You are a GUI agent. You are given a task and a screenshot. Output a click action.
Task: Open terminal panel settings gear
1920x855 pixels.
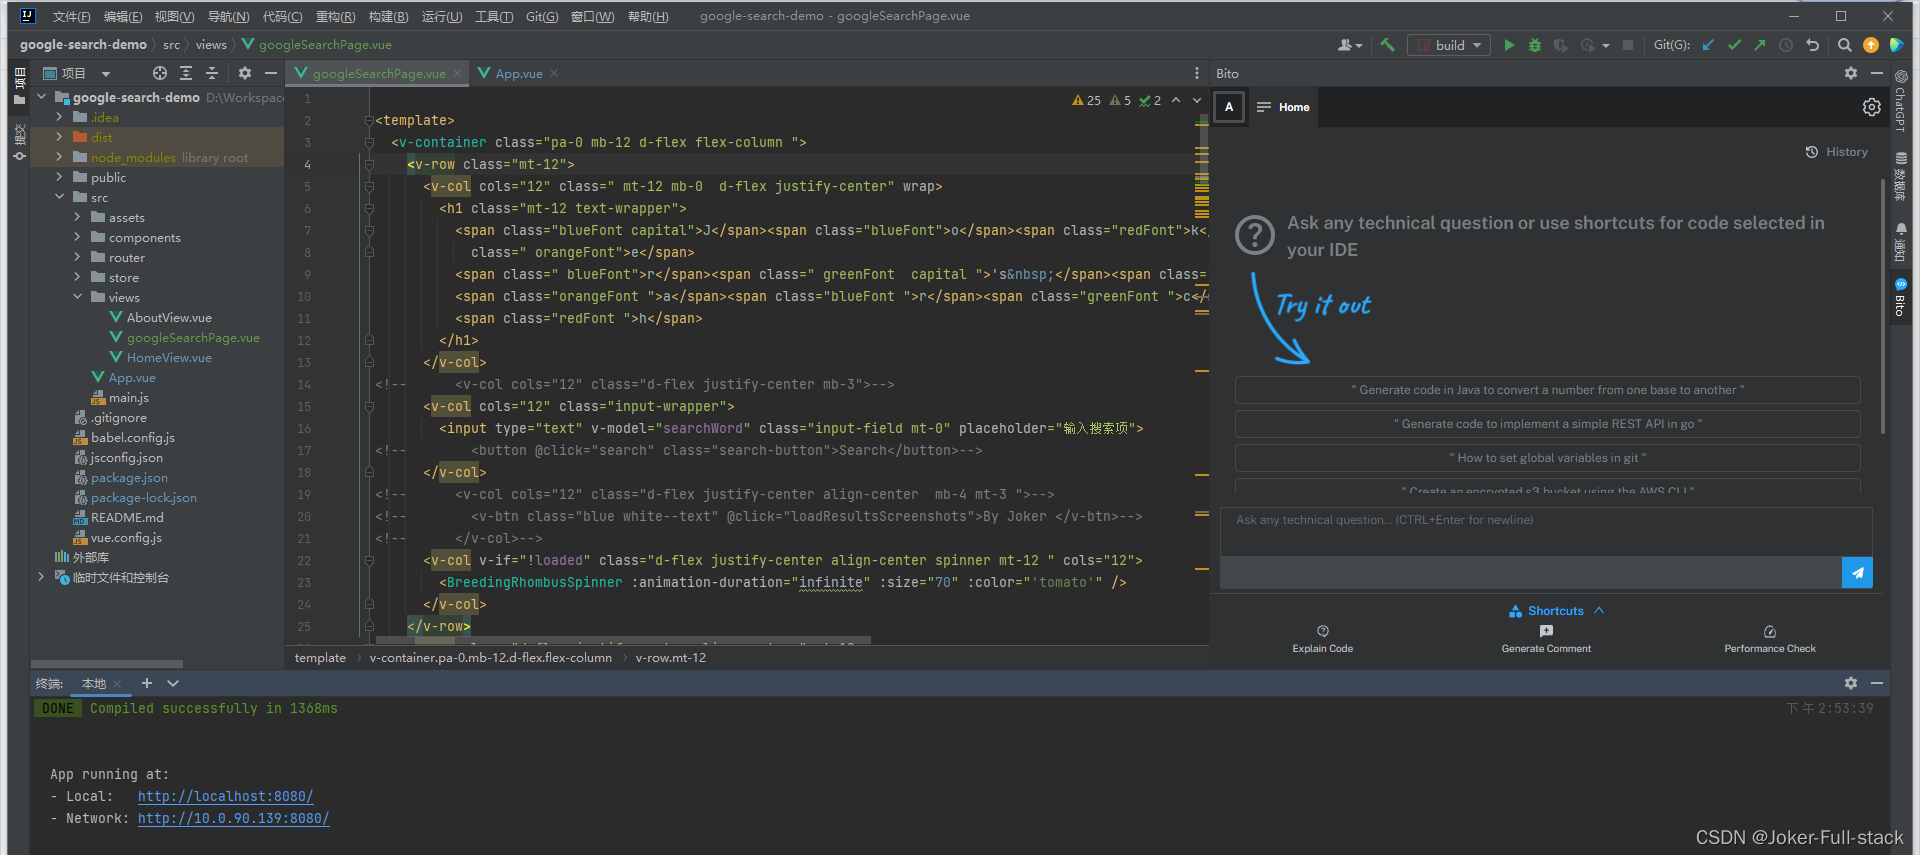coord(1851,683)
